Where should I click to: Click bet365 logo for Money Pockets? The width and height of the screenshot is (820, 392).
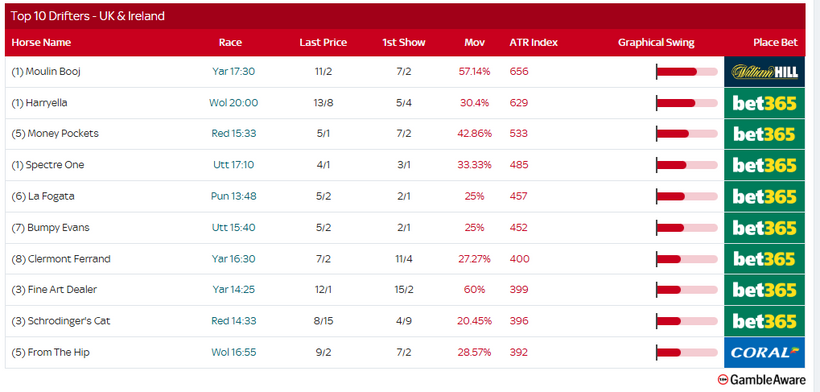click(765, 134)
